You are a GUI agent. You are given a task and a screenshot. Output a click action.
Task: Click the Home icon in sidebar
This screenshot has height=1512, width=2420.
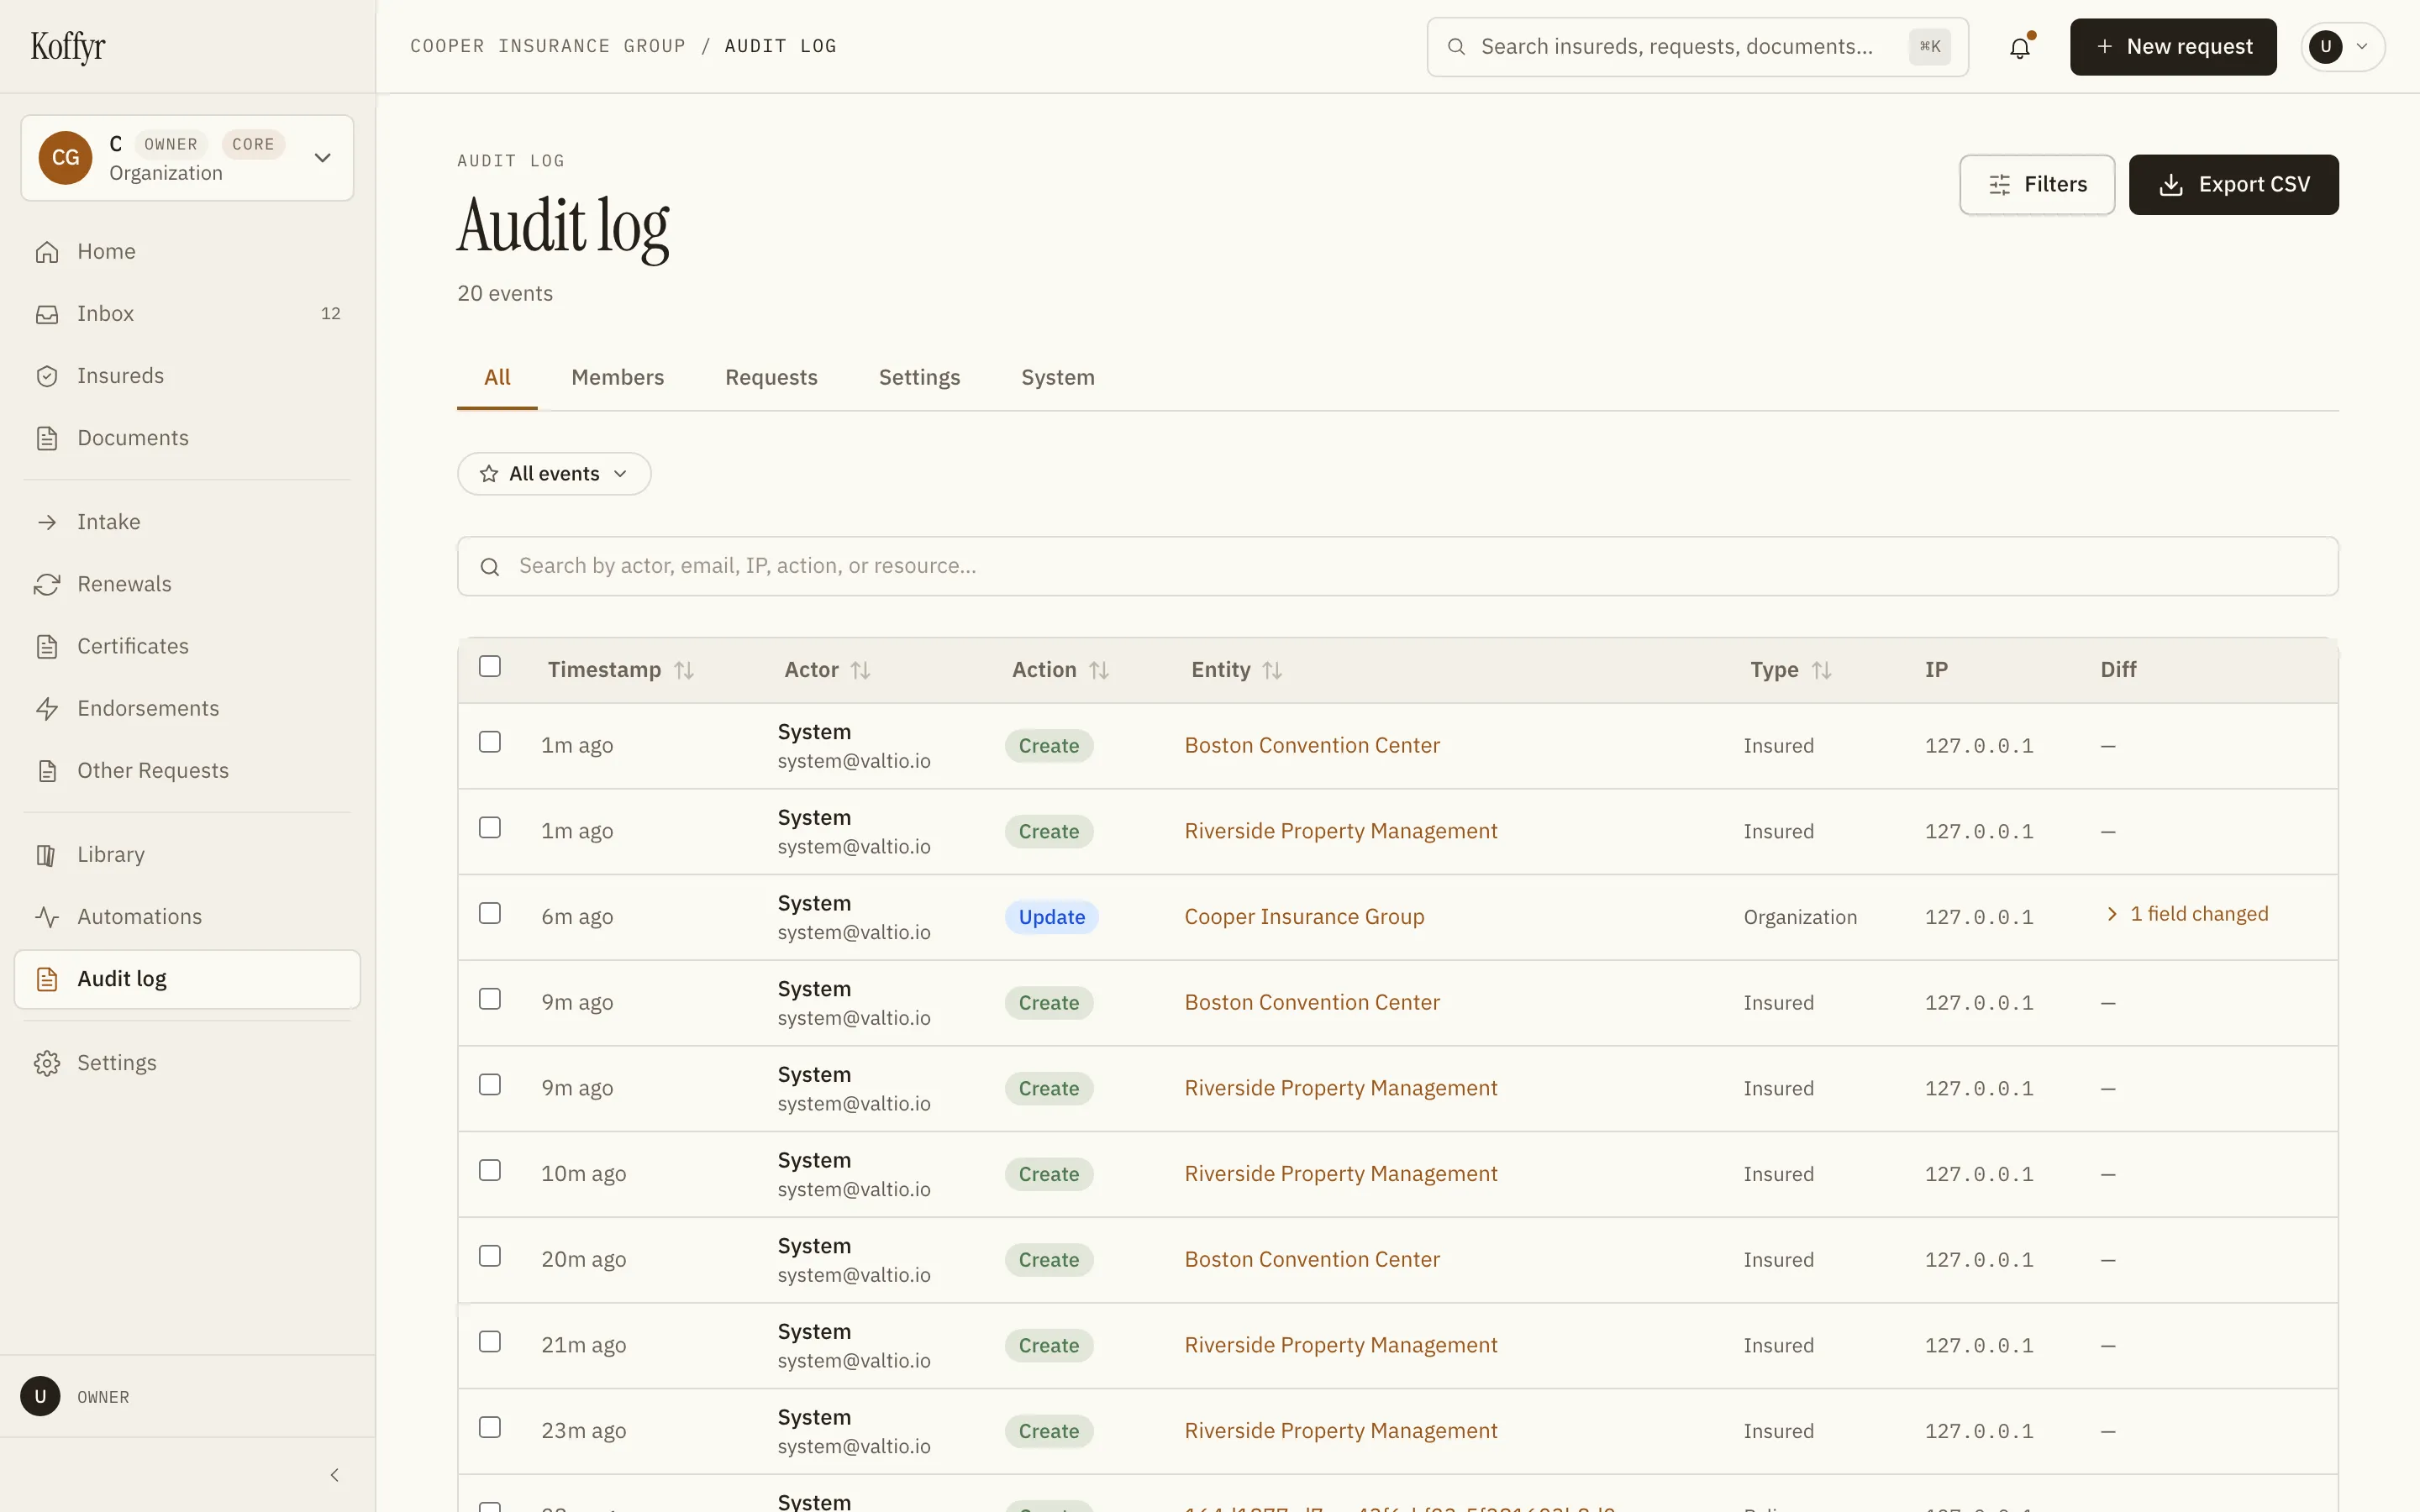(47, 252)
